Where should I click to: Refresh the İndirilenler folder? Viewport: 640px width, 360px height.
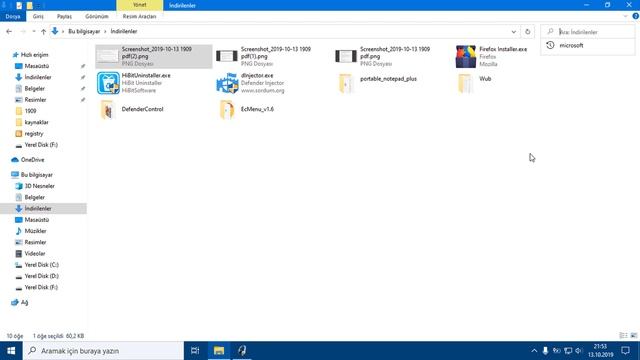(x=527, y=31)
